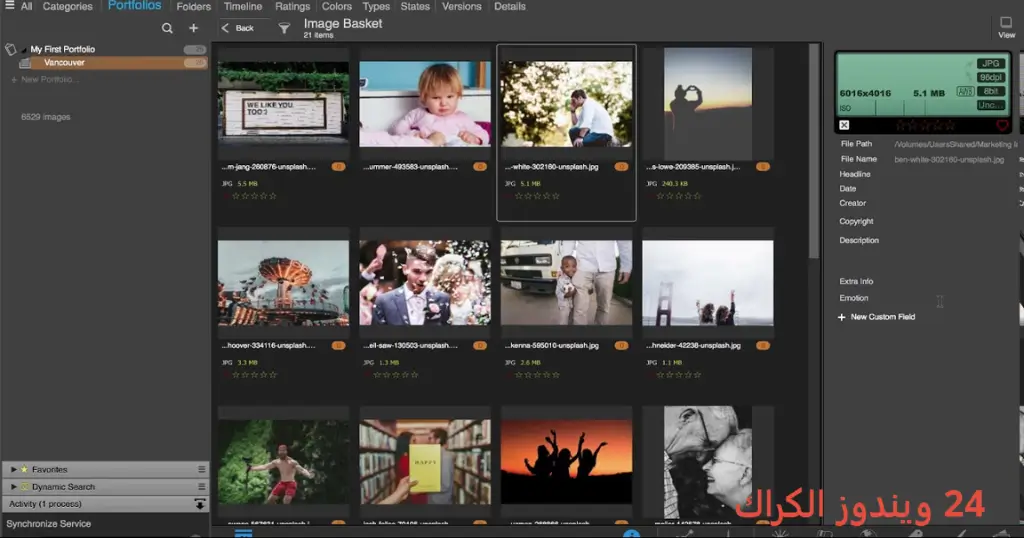Collapse the My First Portfolio tree

coord(24,50)
